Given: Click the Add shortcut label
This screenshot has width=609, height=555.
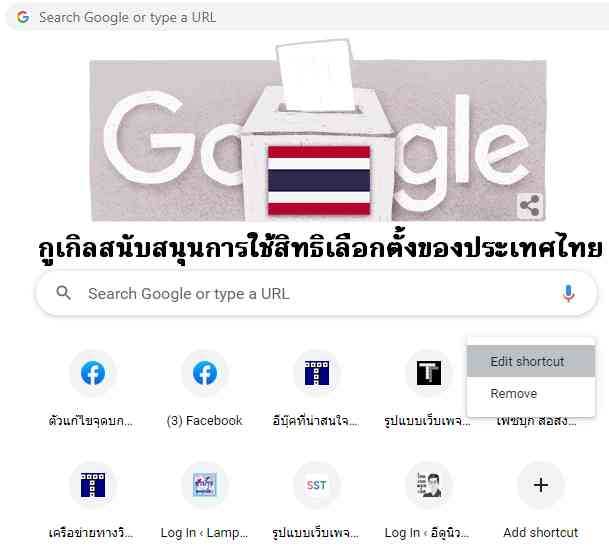Looking at the screenshot, I should tap(541, 532).
